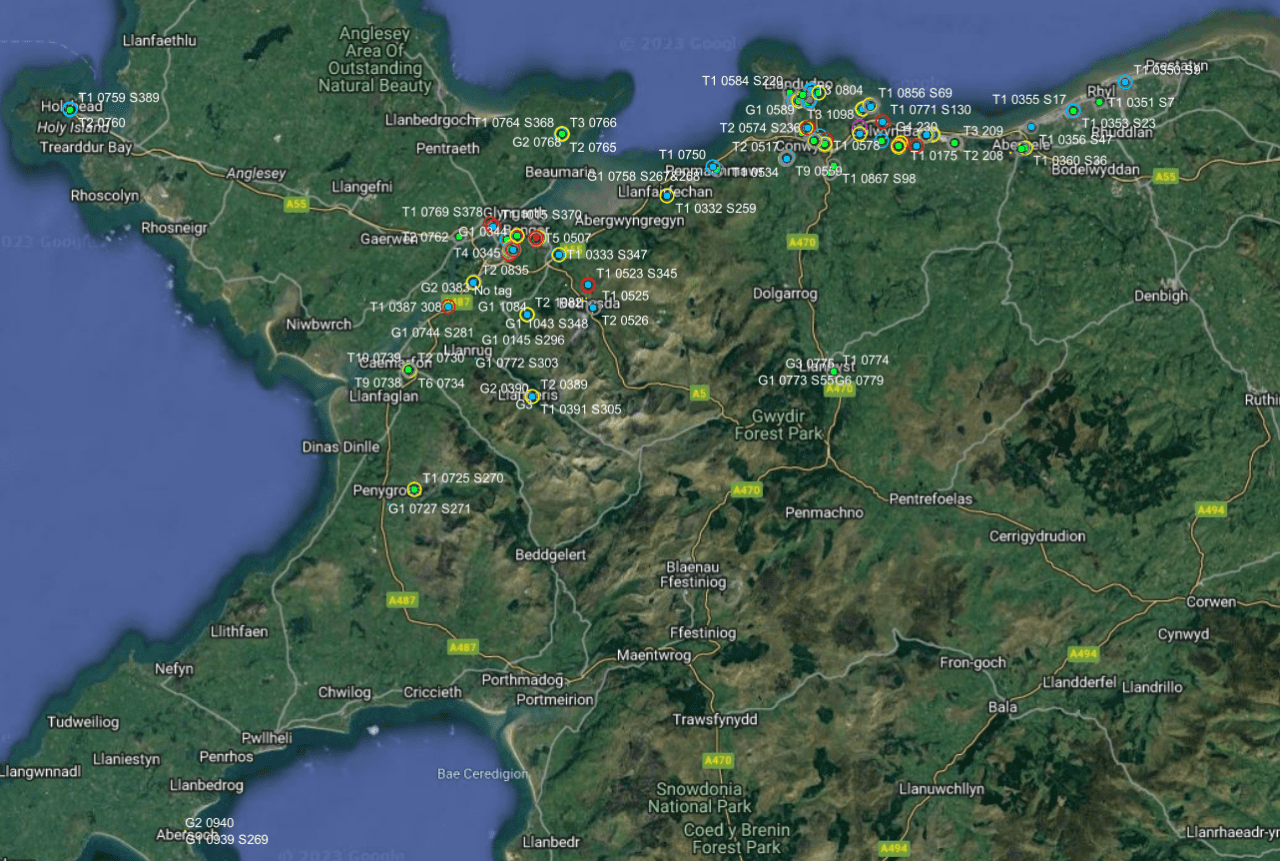Image resolution: width=1280 pixels, height=861 pixels.
Task: Click the G2 0940 marker near Abersoch
Action: click(x=184, y=831)
